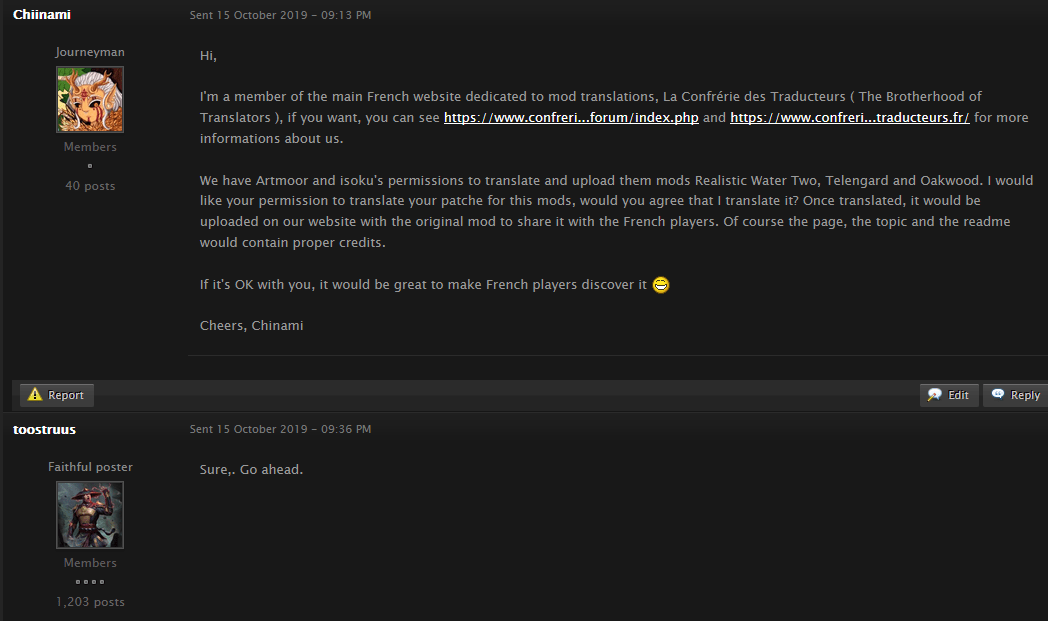Click the single rank pip under Chiinami's Members label
Image resolution: width=1048 pixels, height=621 pixels.
(x=90, y=166)
